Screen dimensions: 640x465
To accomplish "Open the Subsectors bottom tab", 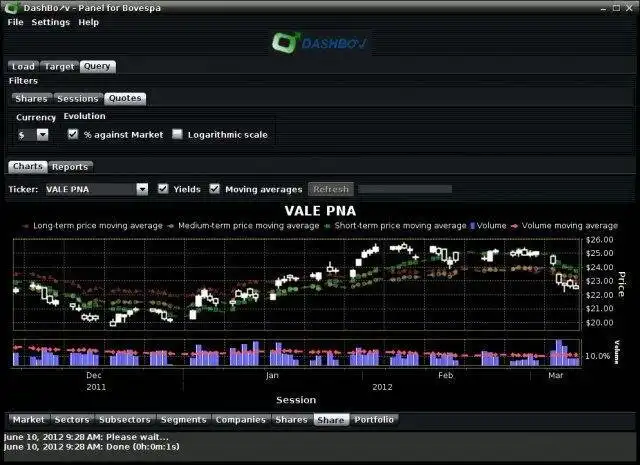I will point(124,420).
